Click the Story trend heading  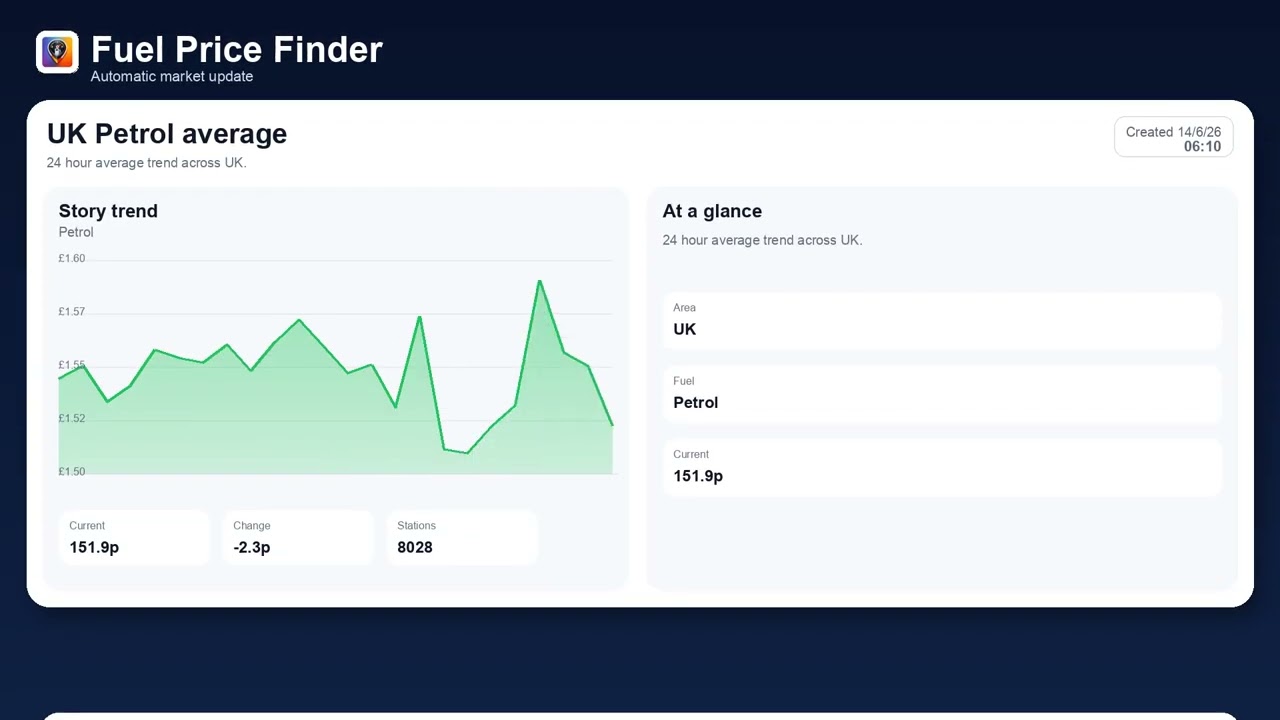(108, 211)
